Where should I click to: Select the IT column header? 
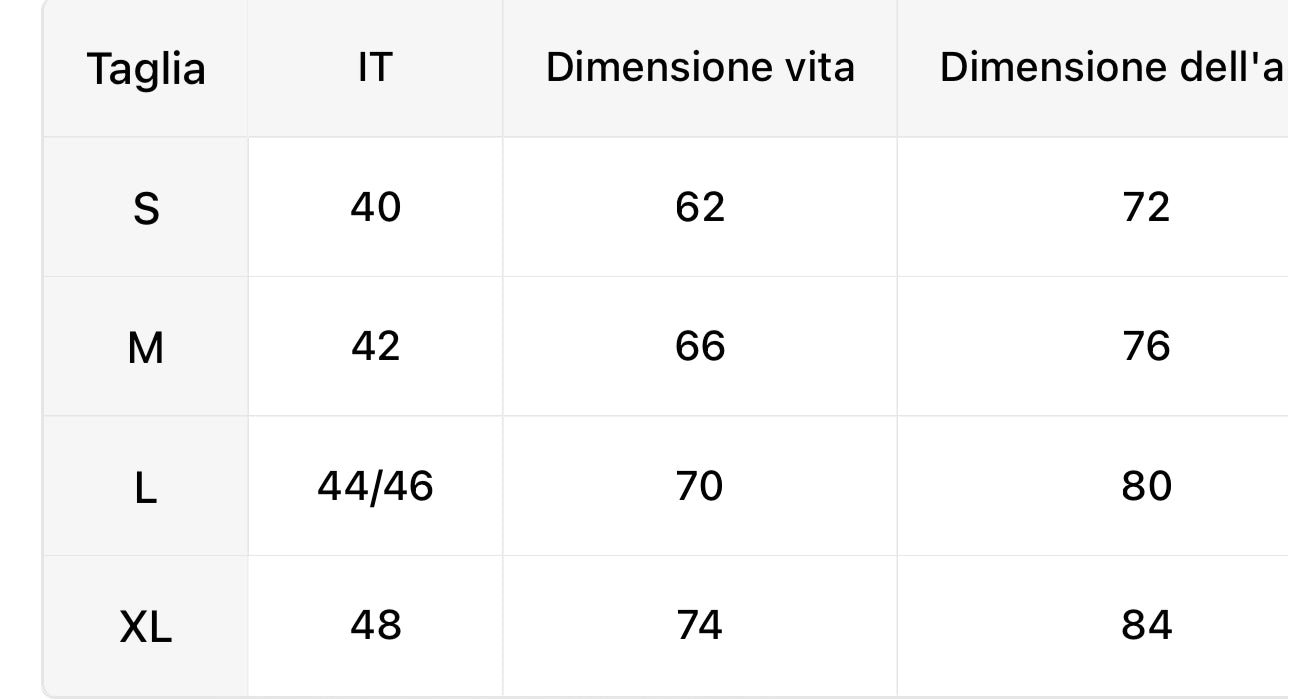[x=375, y=68]
